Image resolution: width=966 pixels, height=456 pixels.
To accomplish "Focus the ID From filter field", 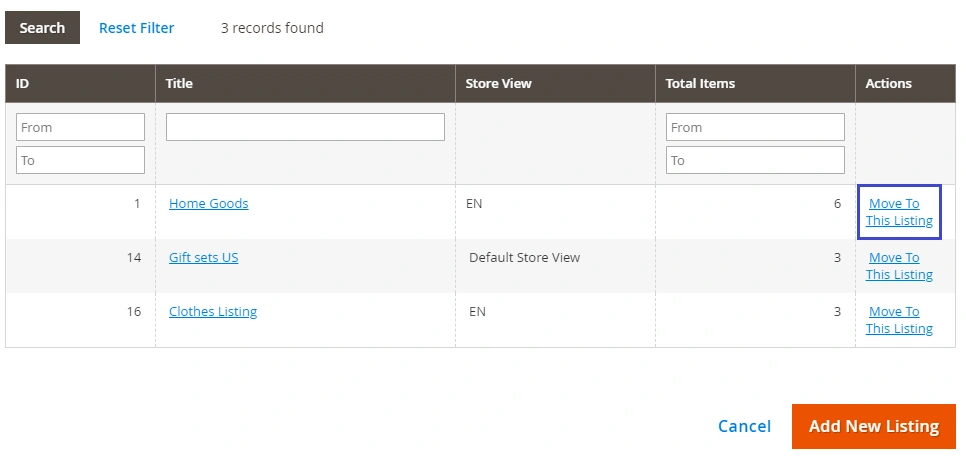I will pyautogui.click(x=80, y=127).
